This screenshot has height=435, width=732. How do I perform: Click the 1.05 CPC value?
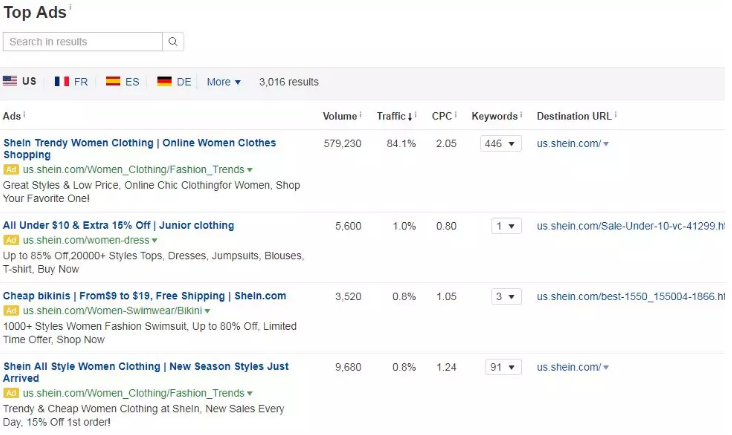click(x=446, y=296)
